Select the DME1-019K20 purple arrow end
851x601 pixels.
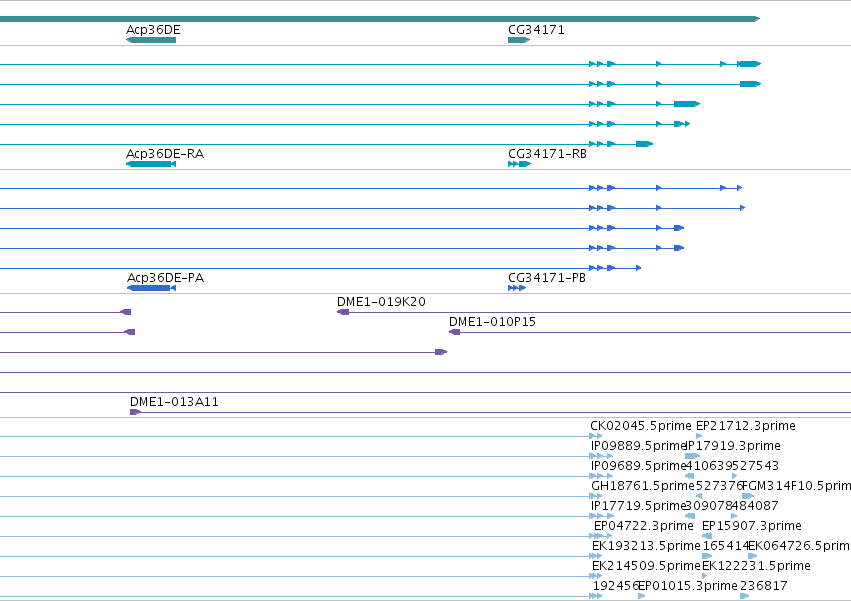pyautogui.click(x=343, y=312)
